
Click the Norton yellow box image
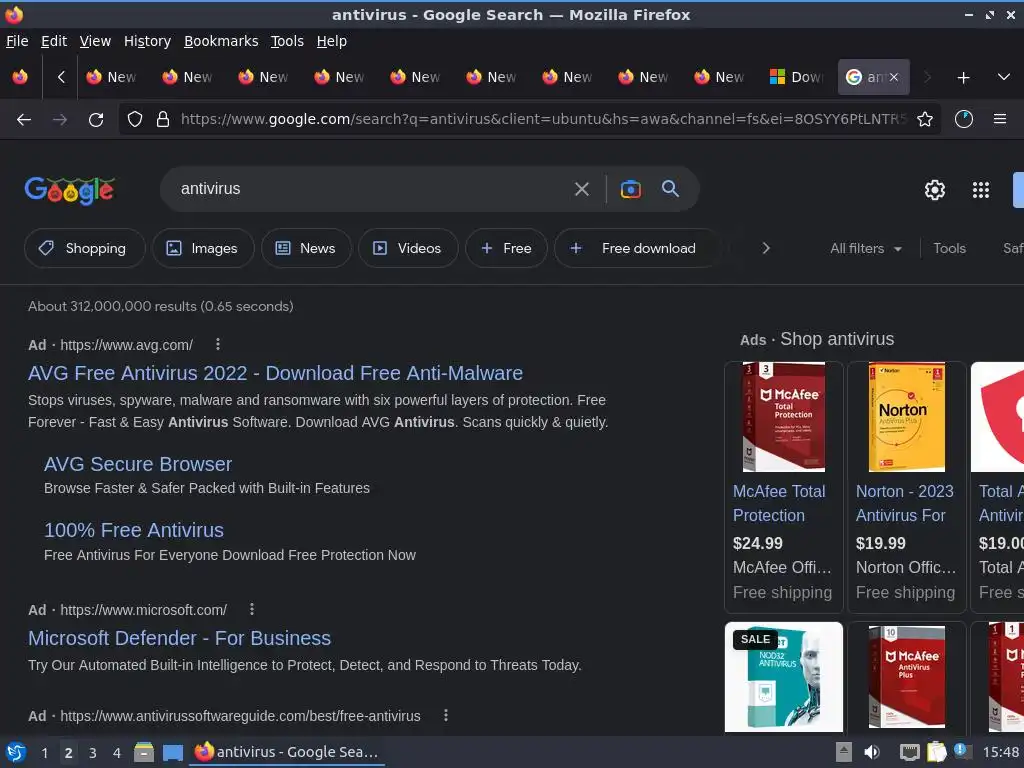(x=906, y=417)
